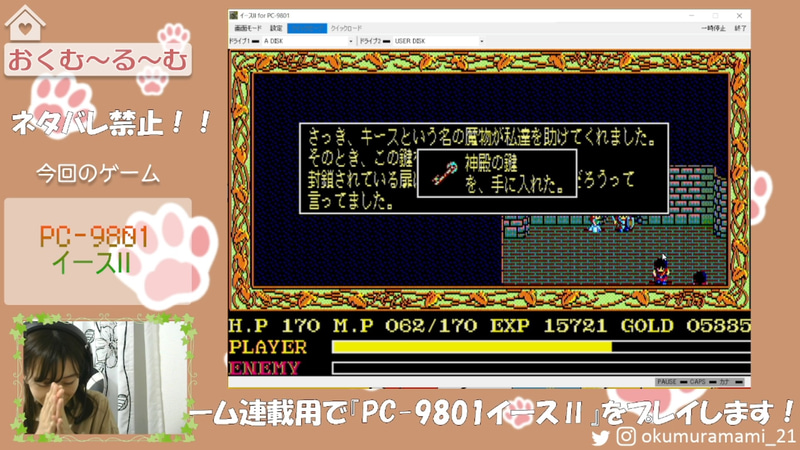Maximize the emulator window
The image size is (800, 450).
(x=715, y=16)
